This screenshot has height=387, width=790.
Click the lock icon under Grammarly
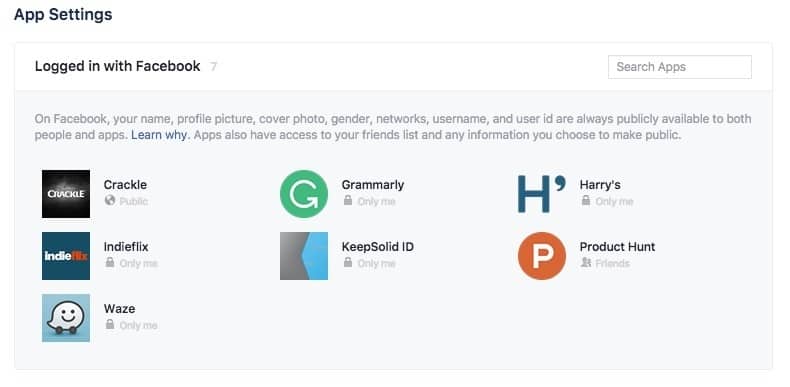pos(348,201)
